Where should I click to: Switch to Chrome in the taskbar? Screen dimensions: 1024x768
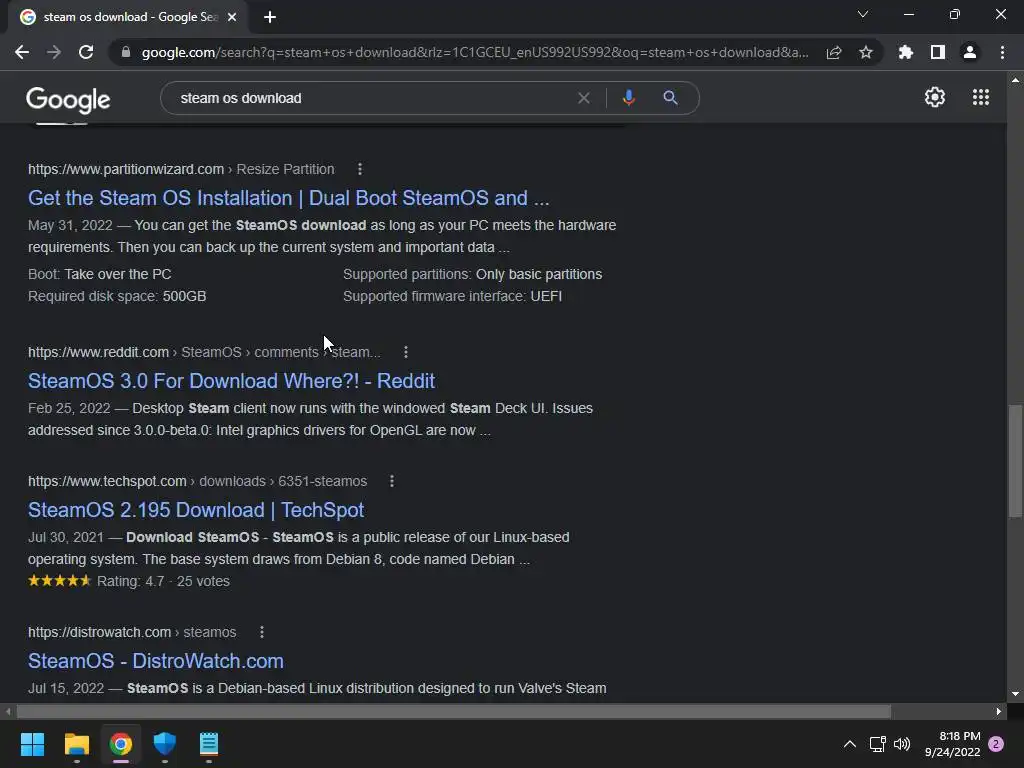click(121, 744)
